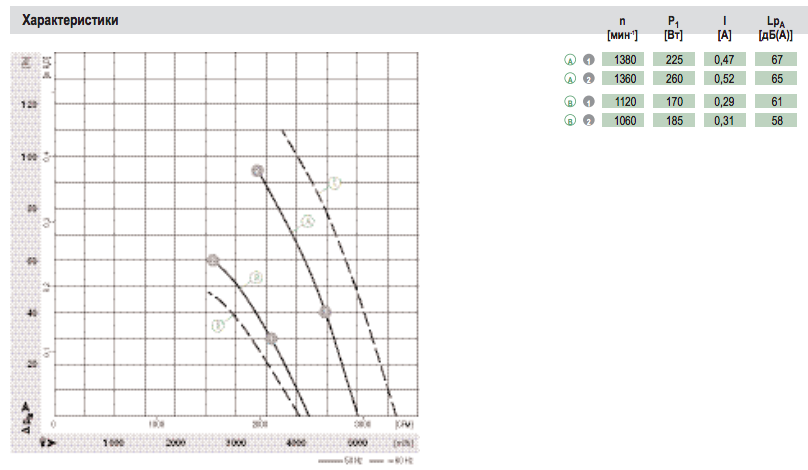Click the green A marker in the 1380 row
Screen dimensions: 808x470
(570, 60)
